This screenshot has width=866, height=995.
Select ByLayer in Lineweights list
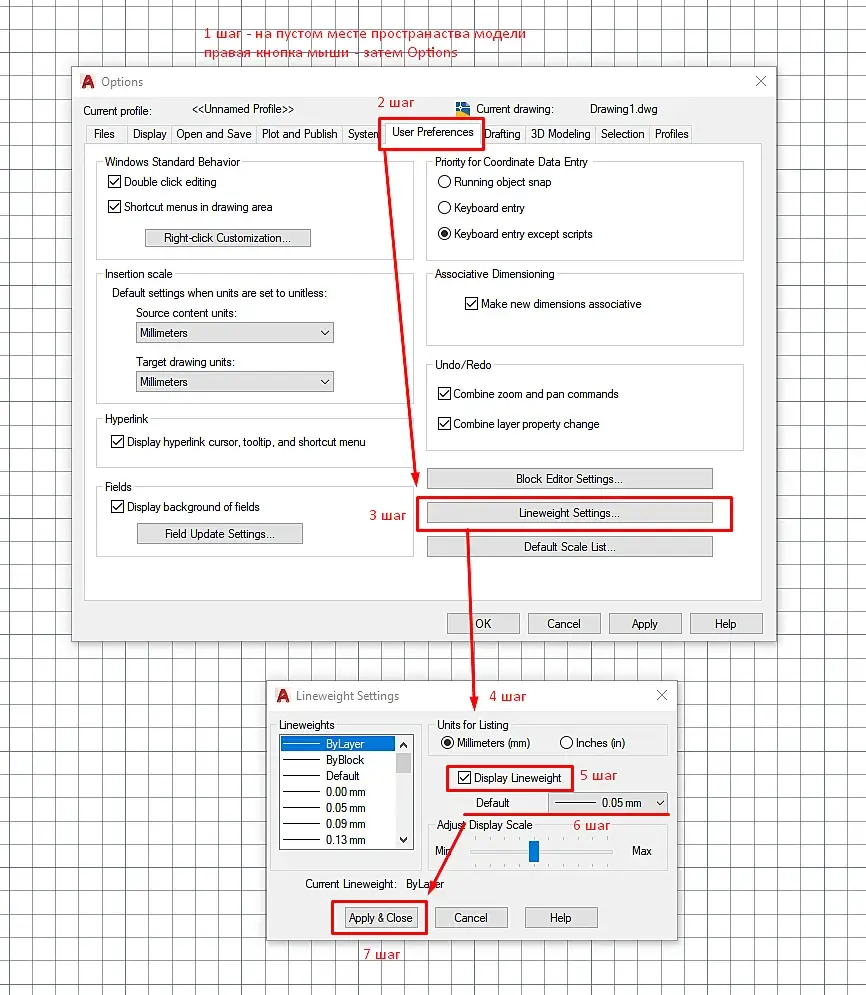click(338, 743)
